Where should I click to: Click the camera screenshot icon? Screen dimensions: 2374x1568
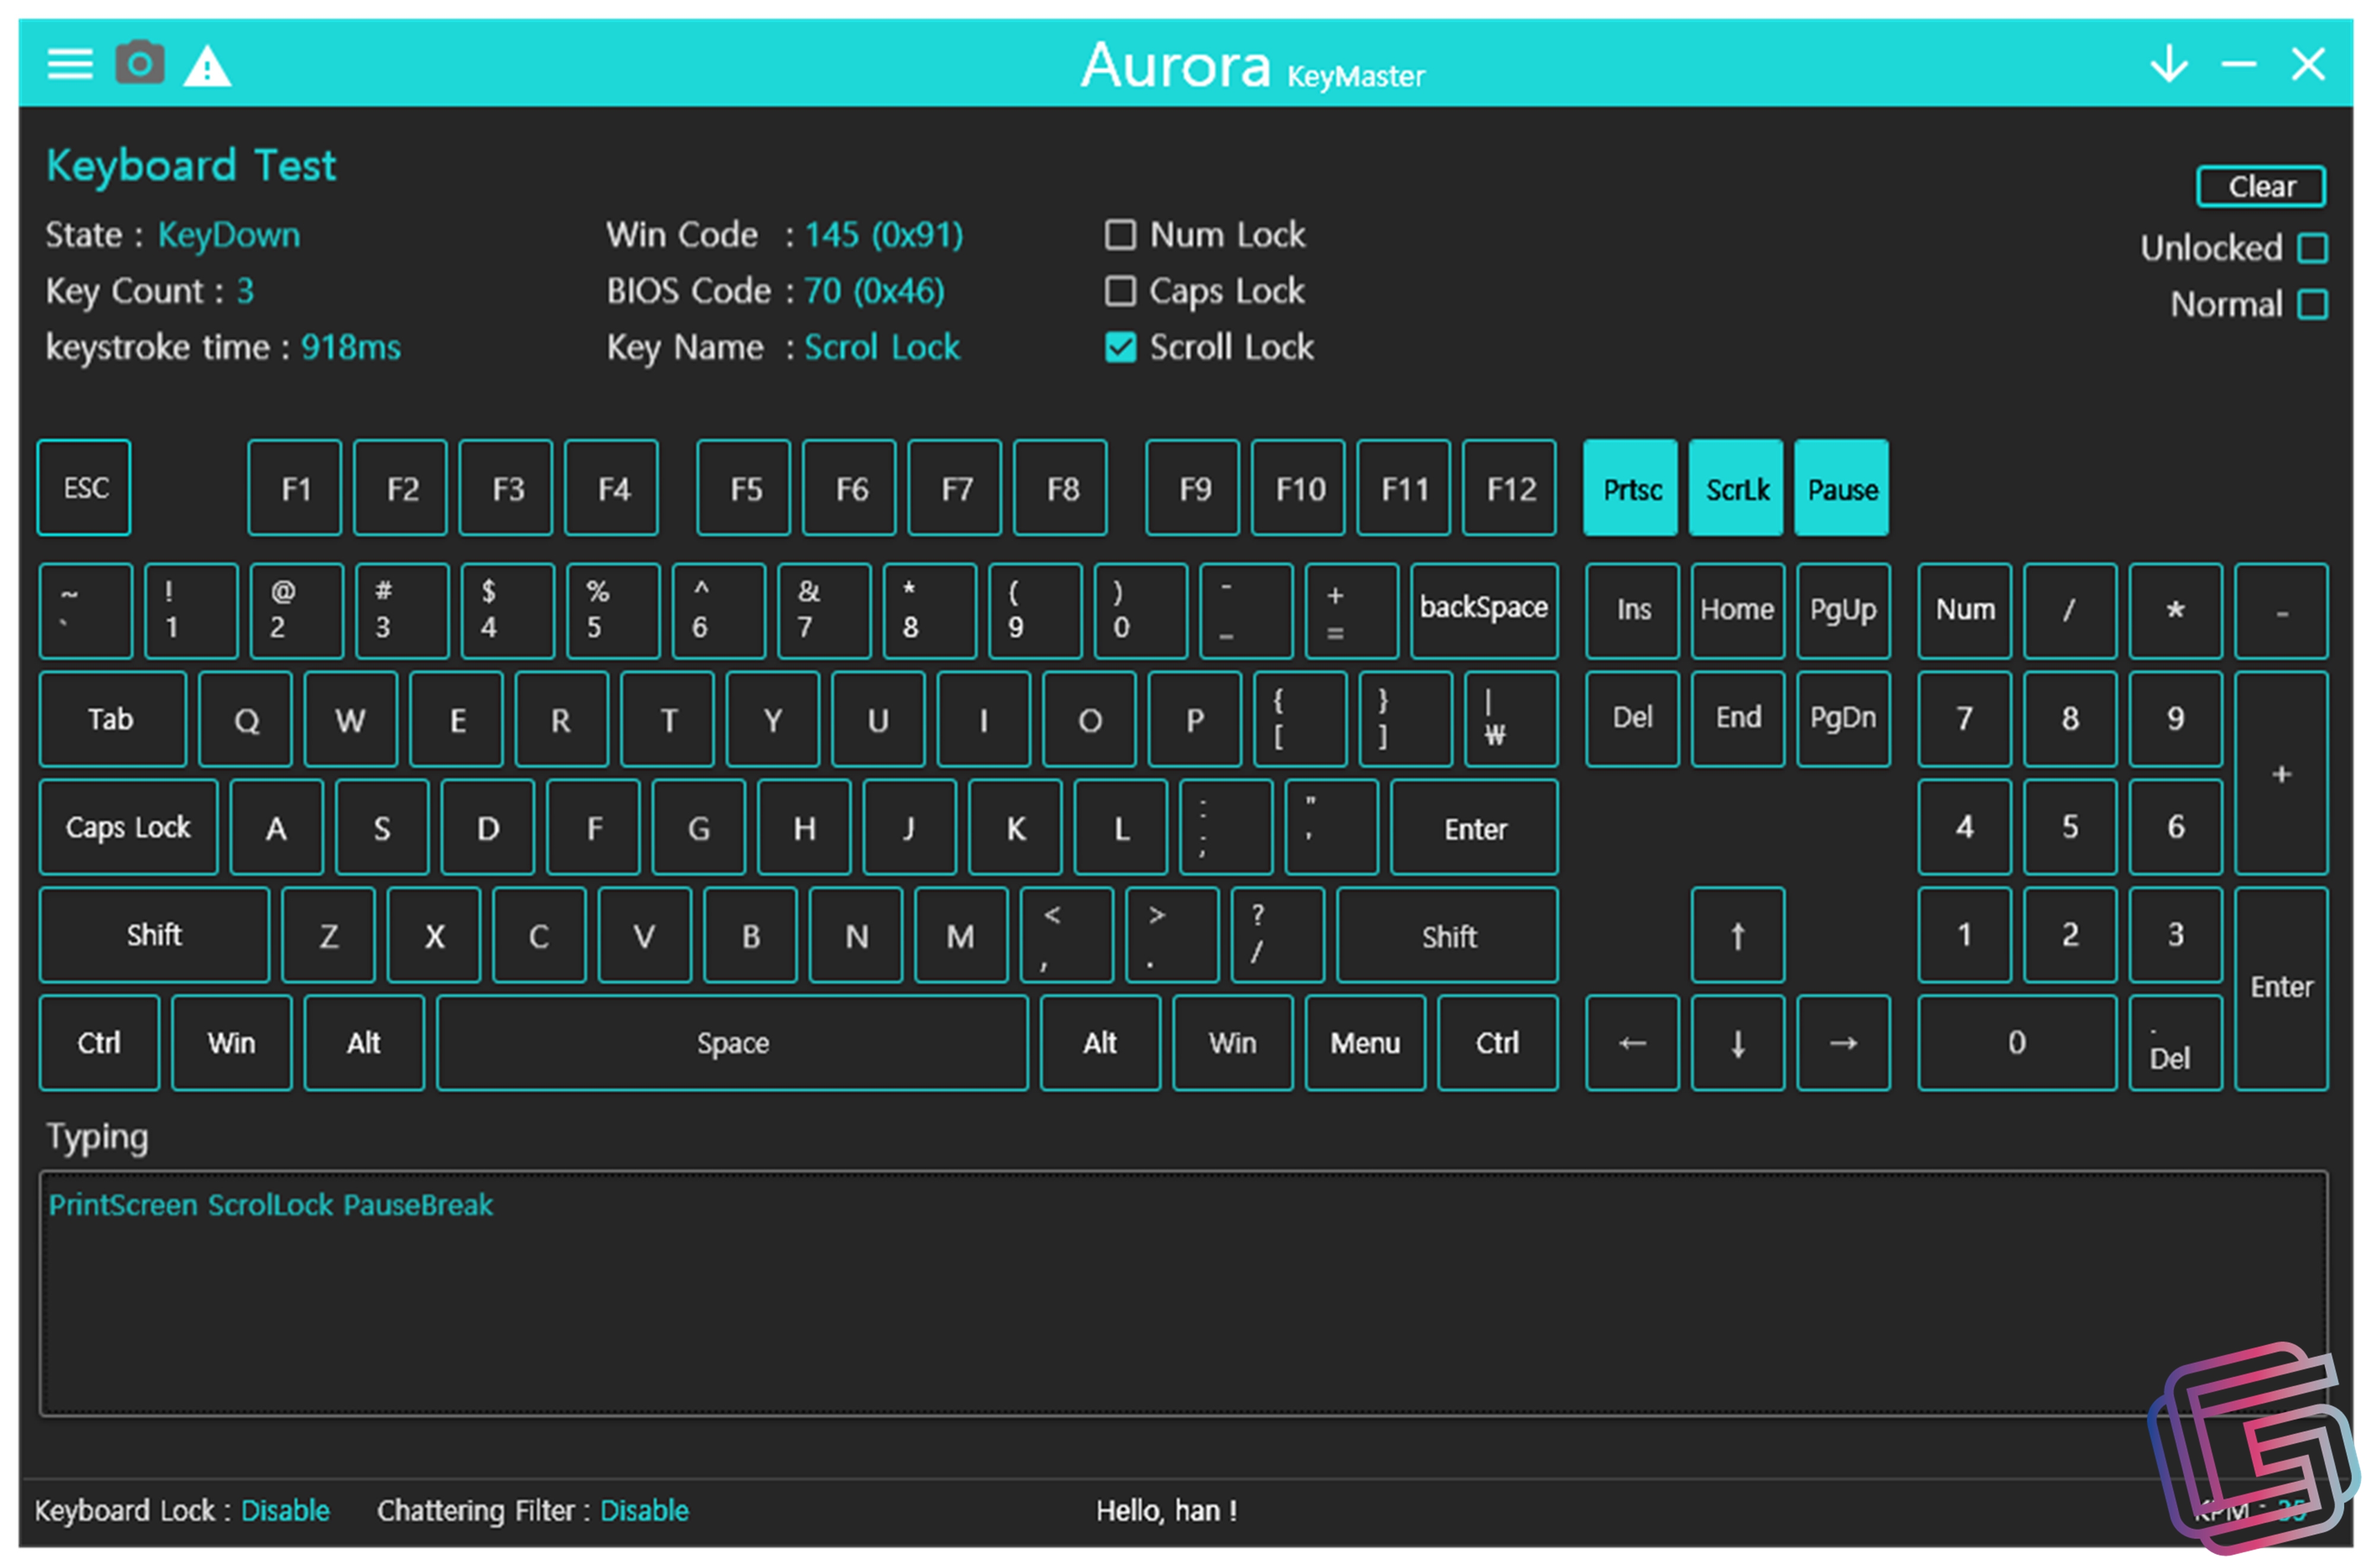pos(140,63)
